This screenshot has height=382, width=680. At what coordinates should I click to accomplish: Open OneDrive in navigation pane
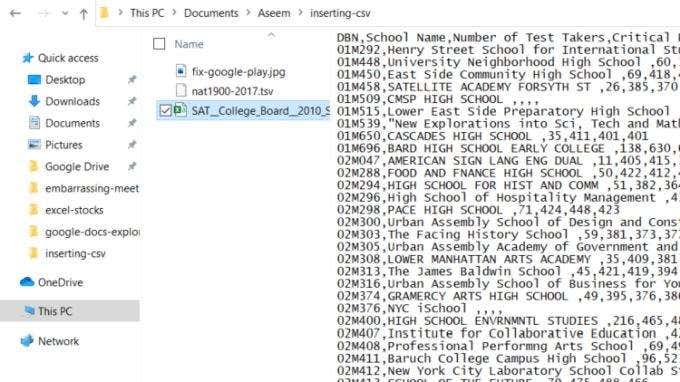(60, 283)
